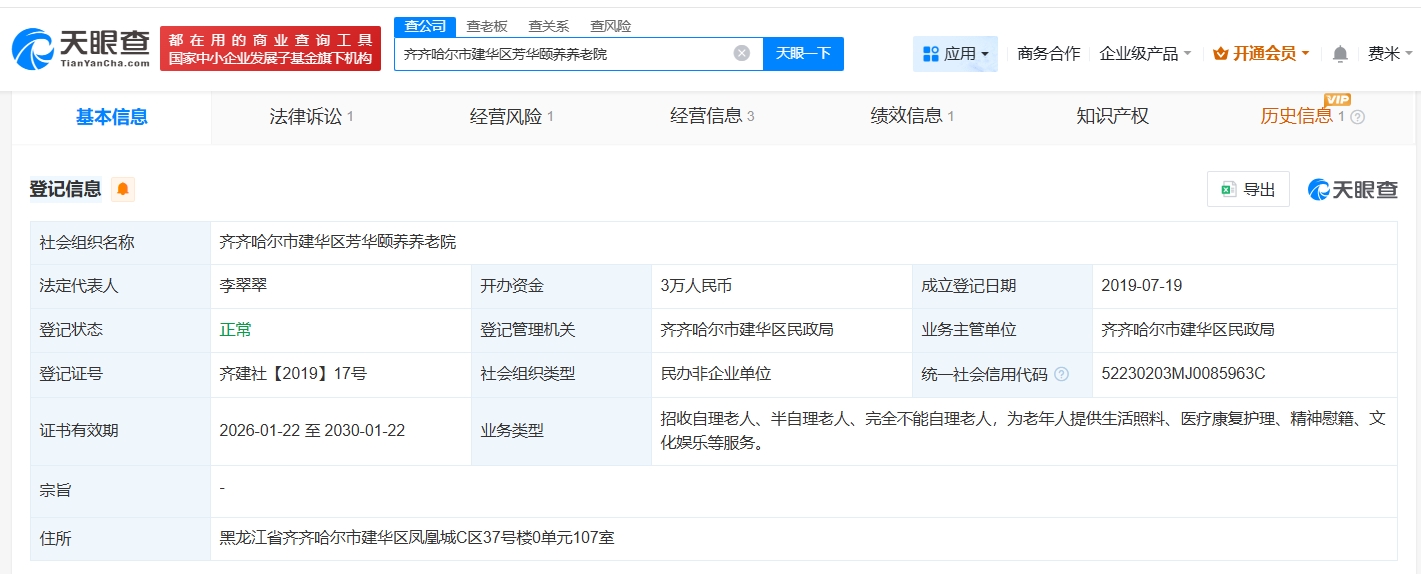Export registration info with 导出 button
Image resolution: width=1421 pixels, height=574 pixels.
[1248, 189]
